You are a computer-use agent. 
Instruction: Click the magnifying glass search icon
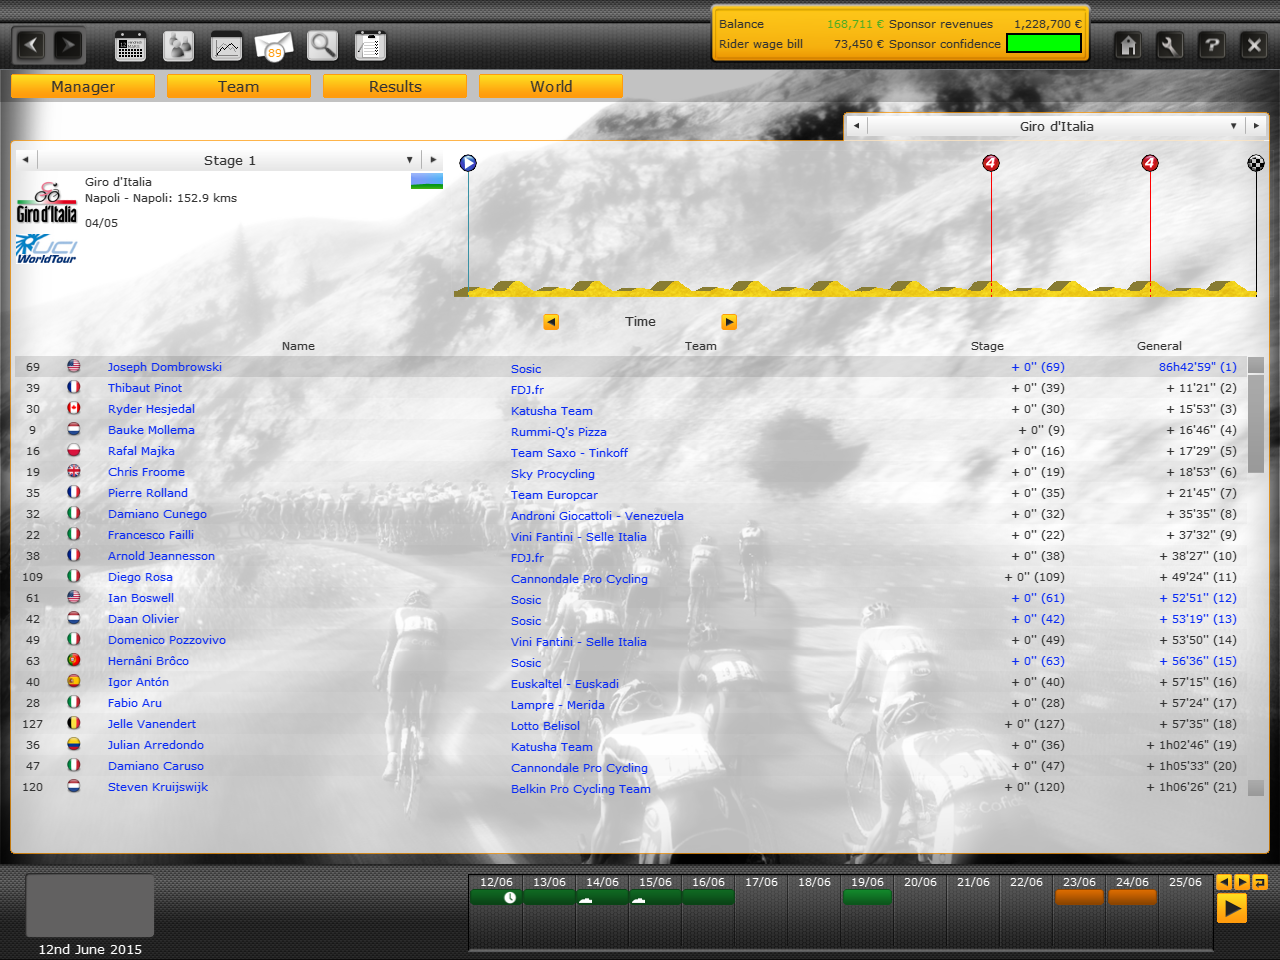(x=322, y=46)
